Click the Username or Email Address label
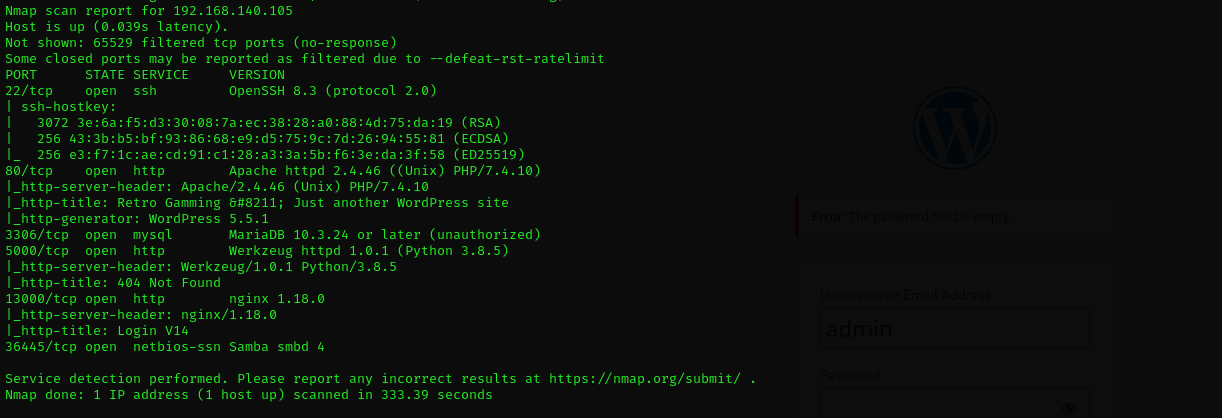The image size is (1222, 418). (905, 295)
